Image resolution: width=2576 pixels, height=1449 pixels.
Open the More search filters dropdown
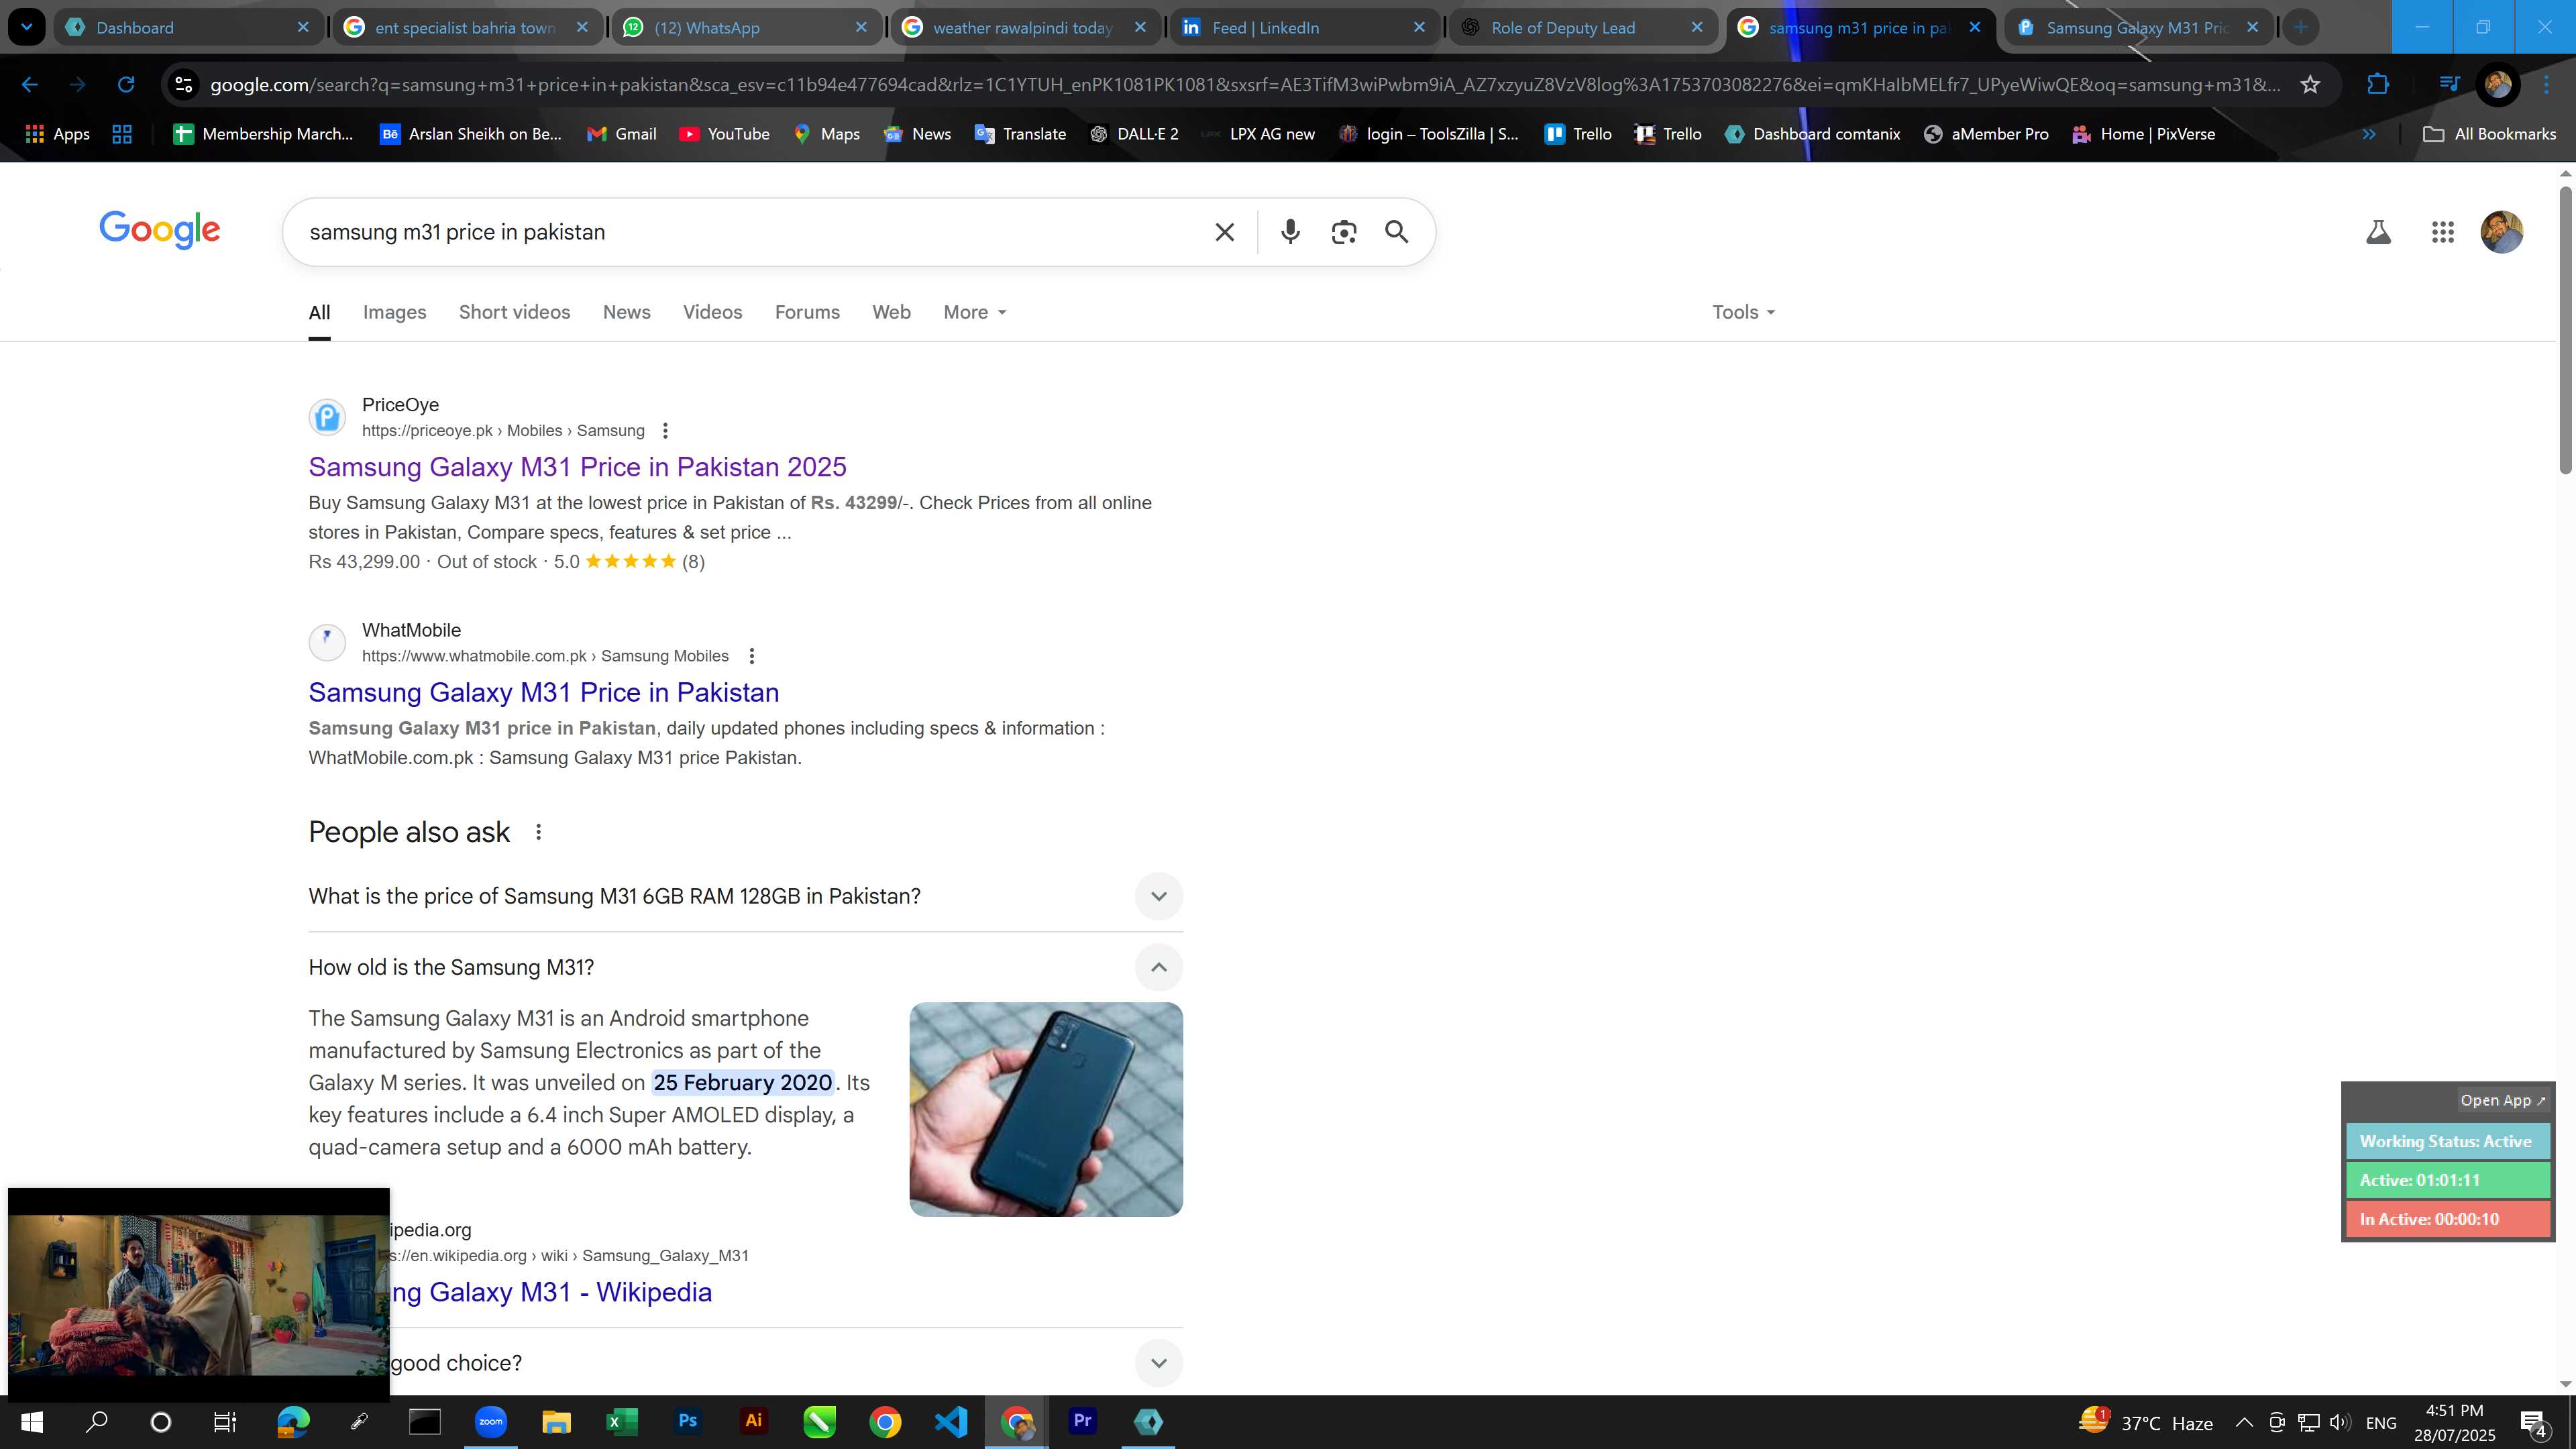pyautogui.click(x=975, y=312)
